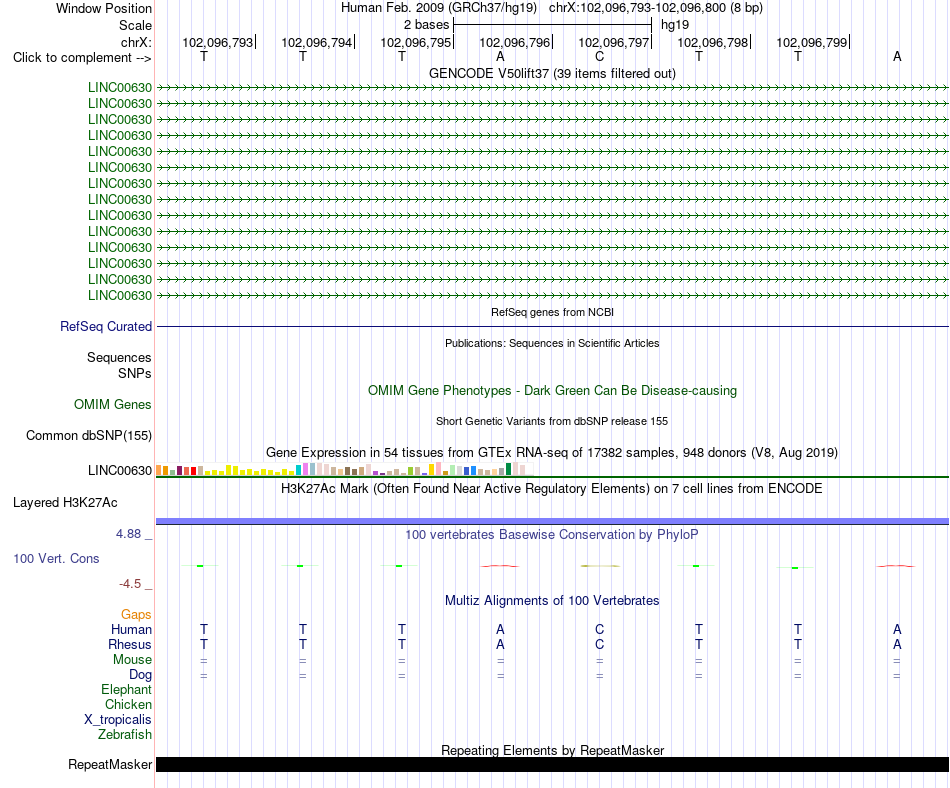Click the Human species label
The width and height of the screenshot is (950, 788).
coord(131,630)
